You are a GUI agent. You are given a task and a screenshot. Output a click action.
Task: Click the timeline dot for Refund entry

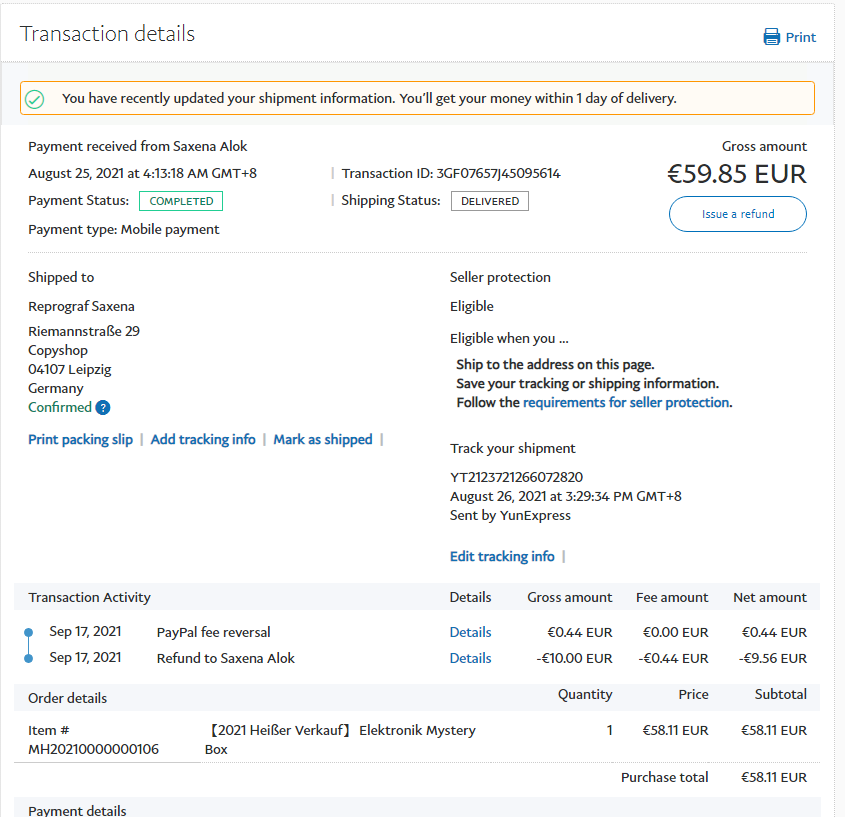click(x=29, y=658)
